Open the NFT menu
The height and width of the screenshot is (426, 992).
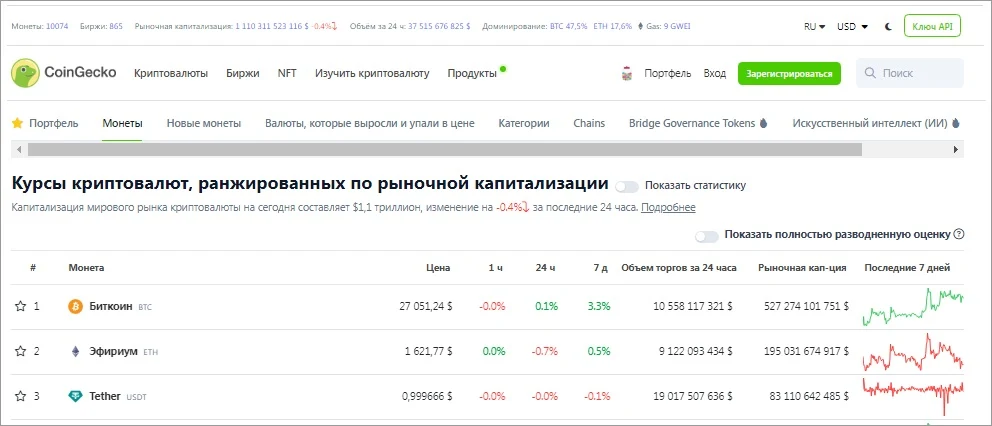pos(287,73)
